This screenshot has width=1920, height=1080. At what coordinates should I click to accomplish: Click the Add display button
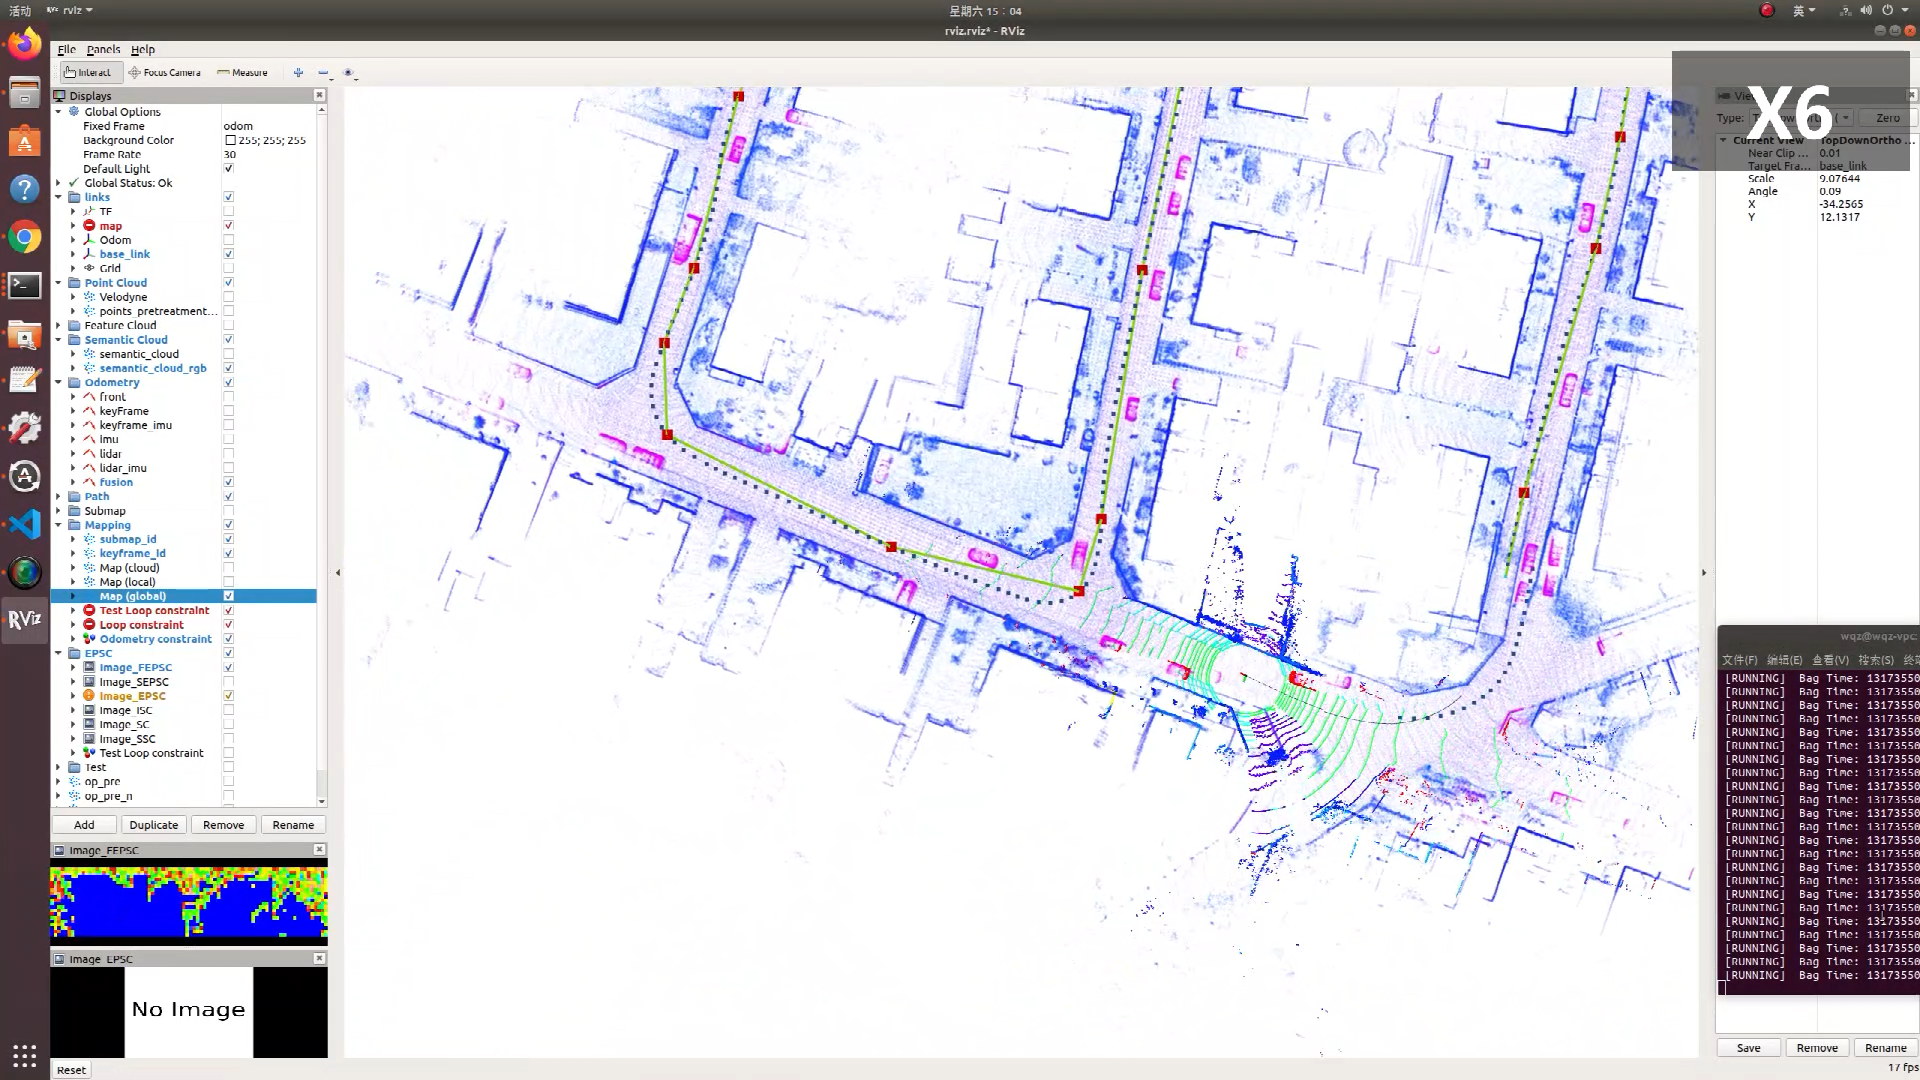coord(84,825)
